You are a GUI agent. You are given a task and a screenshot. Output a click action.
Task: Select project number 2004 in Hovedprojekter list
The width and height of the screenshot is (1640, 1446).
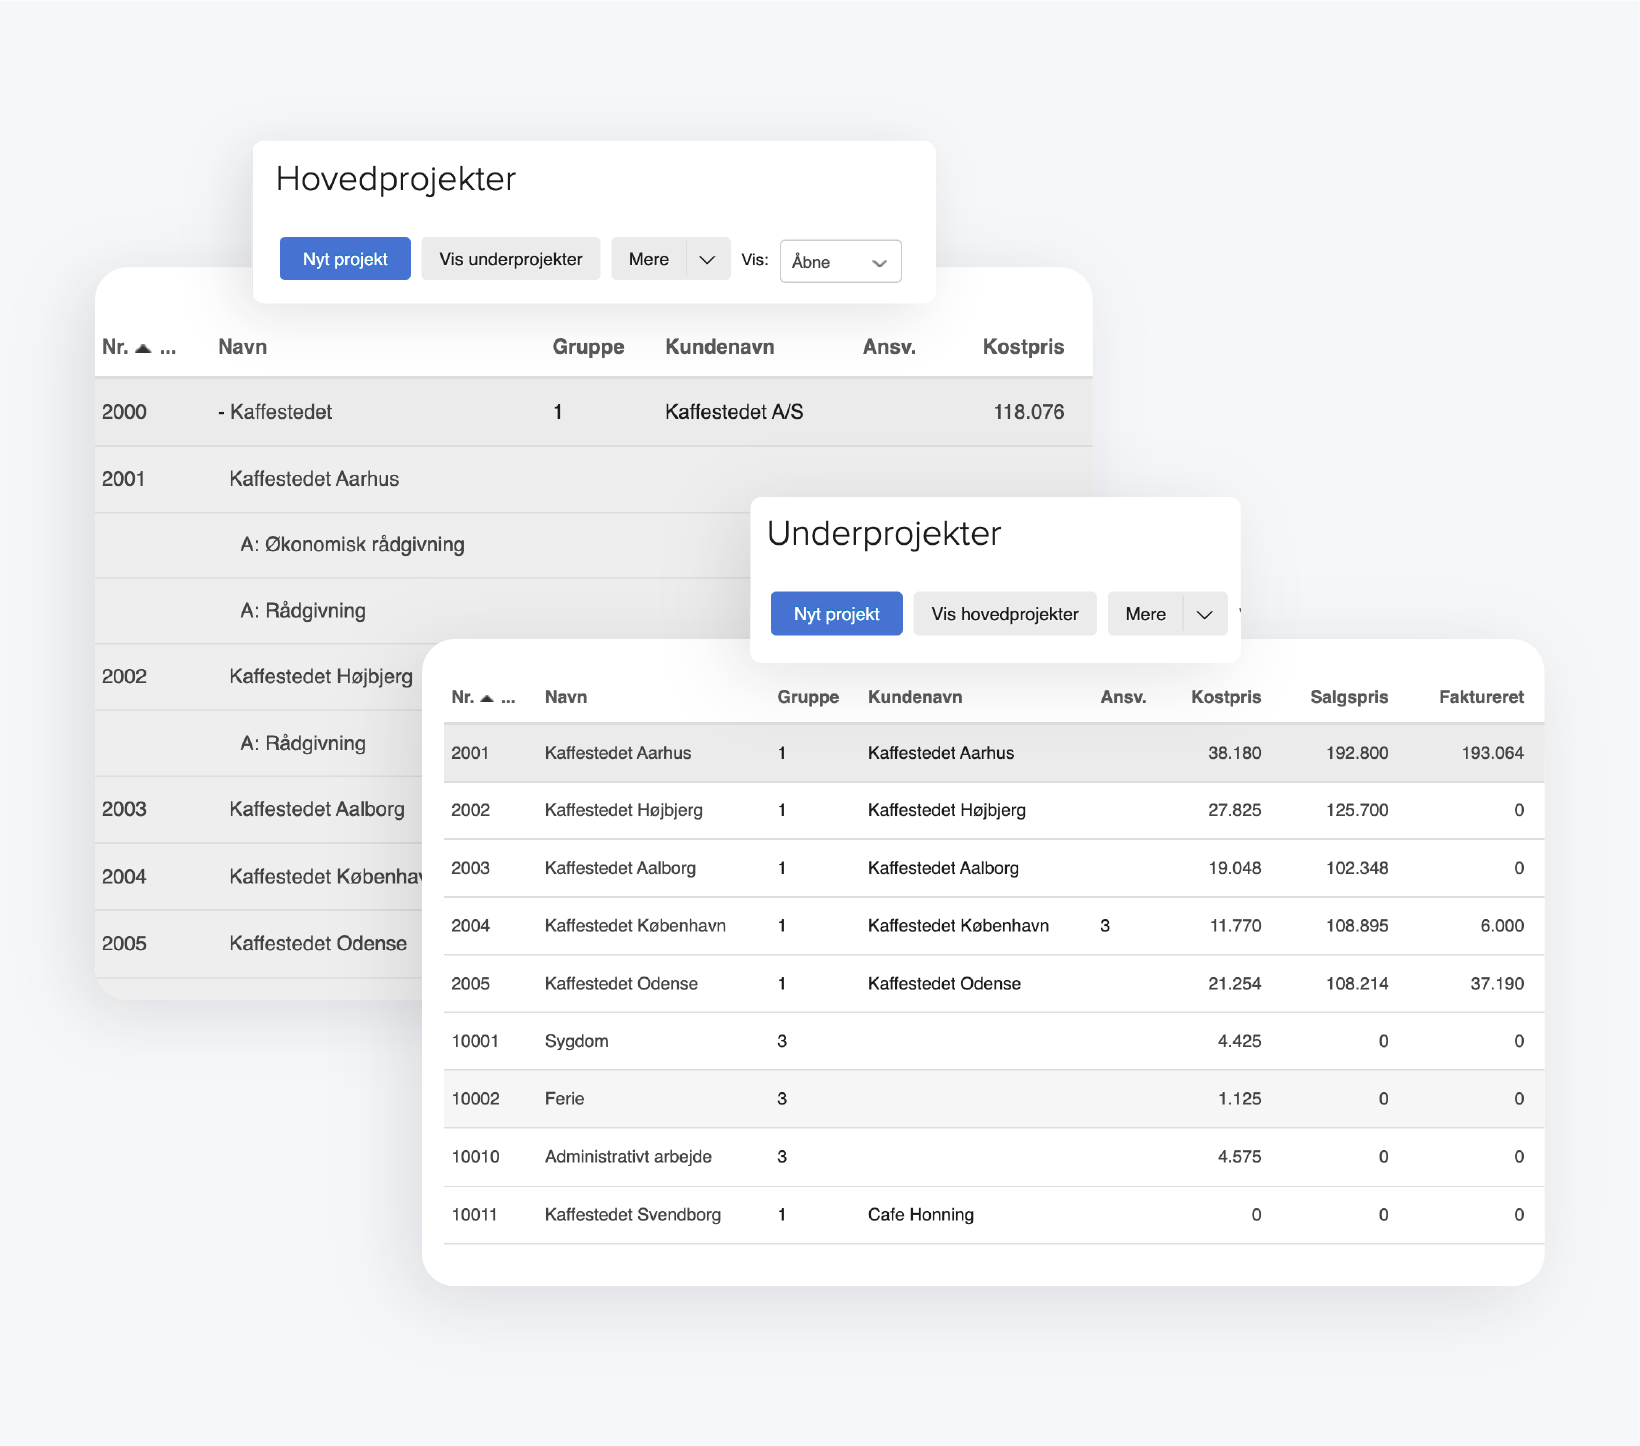[x=124, y=877]
